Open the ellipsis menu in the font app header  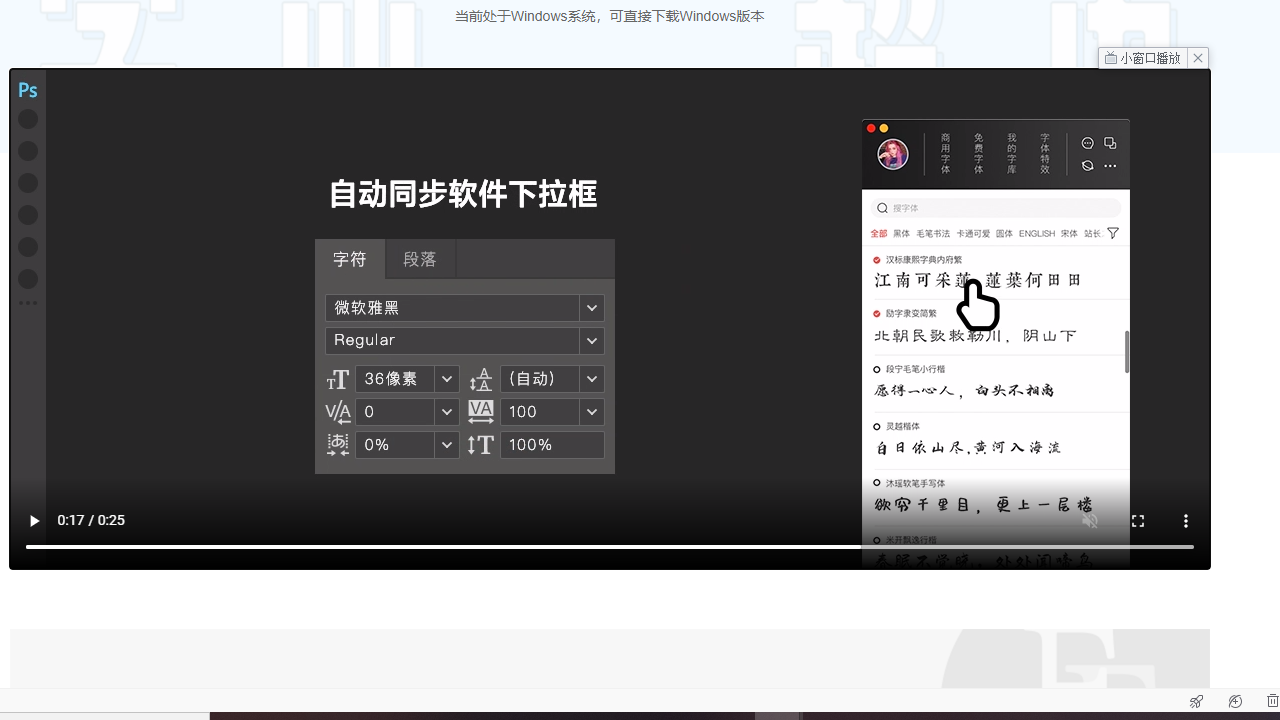(1110, 165)
